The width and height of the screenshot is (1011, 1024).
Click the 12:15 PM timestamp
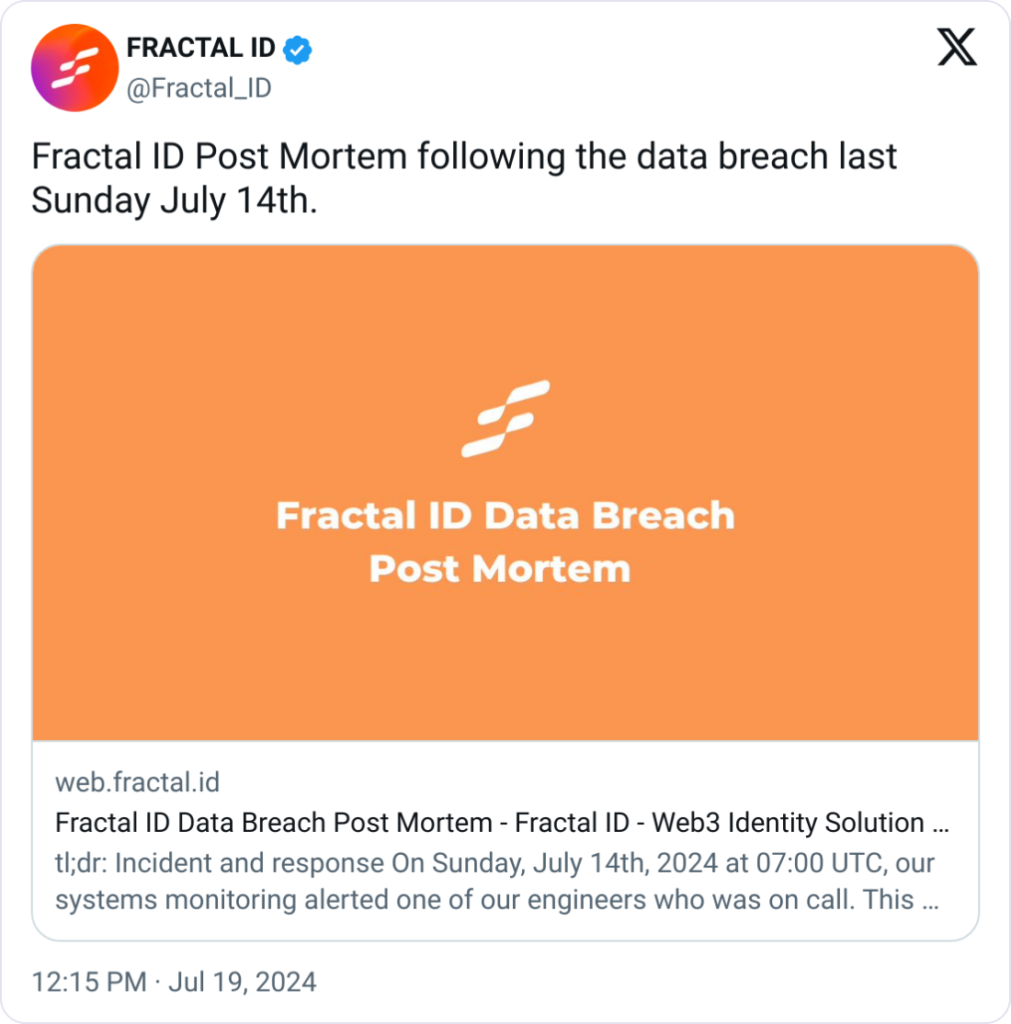tap(89, 981)
